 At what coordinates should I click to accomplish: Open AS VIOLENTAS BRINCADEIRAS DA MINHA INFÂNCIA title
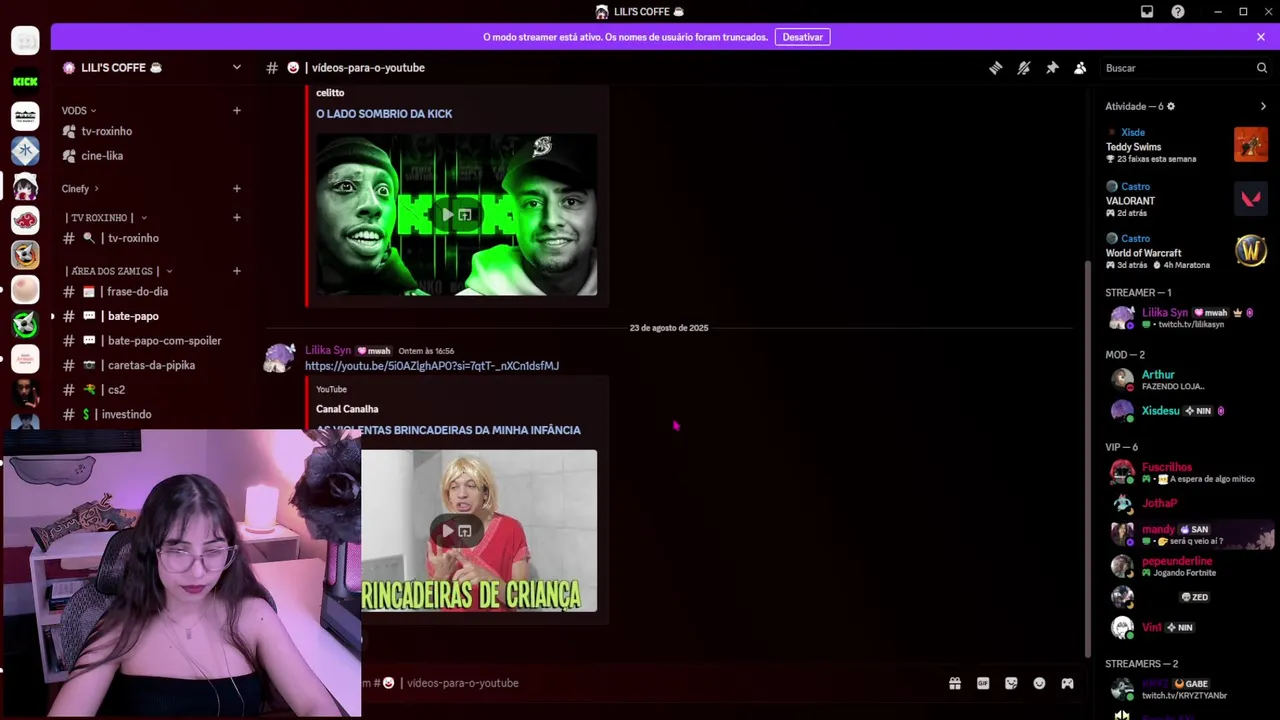click(448, 430)
